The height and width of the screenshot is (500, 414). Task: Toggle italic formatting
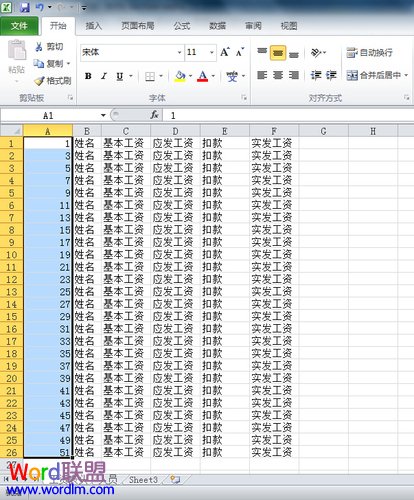[x=104, y=76]
